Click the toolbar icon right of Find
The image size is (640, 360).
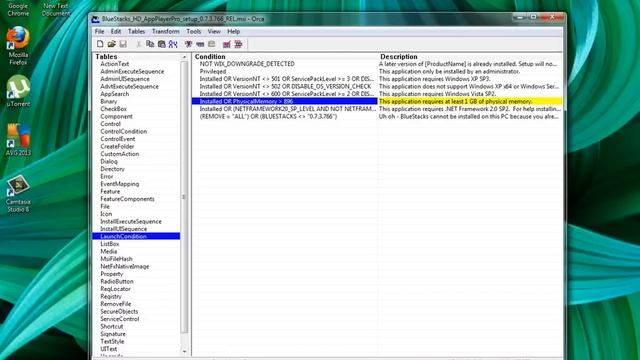188,44
